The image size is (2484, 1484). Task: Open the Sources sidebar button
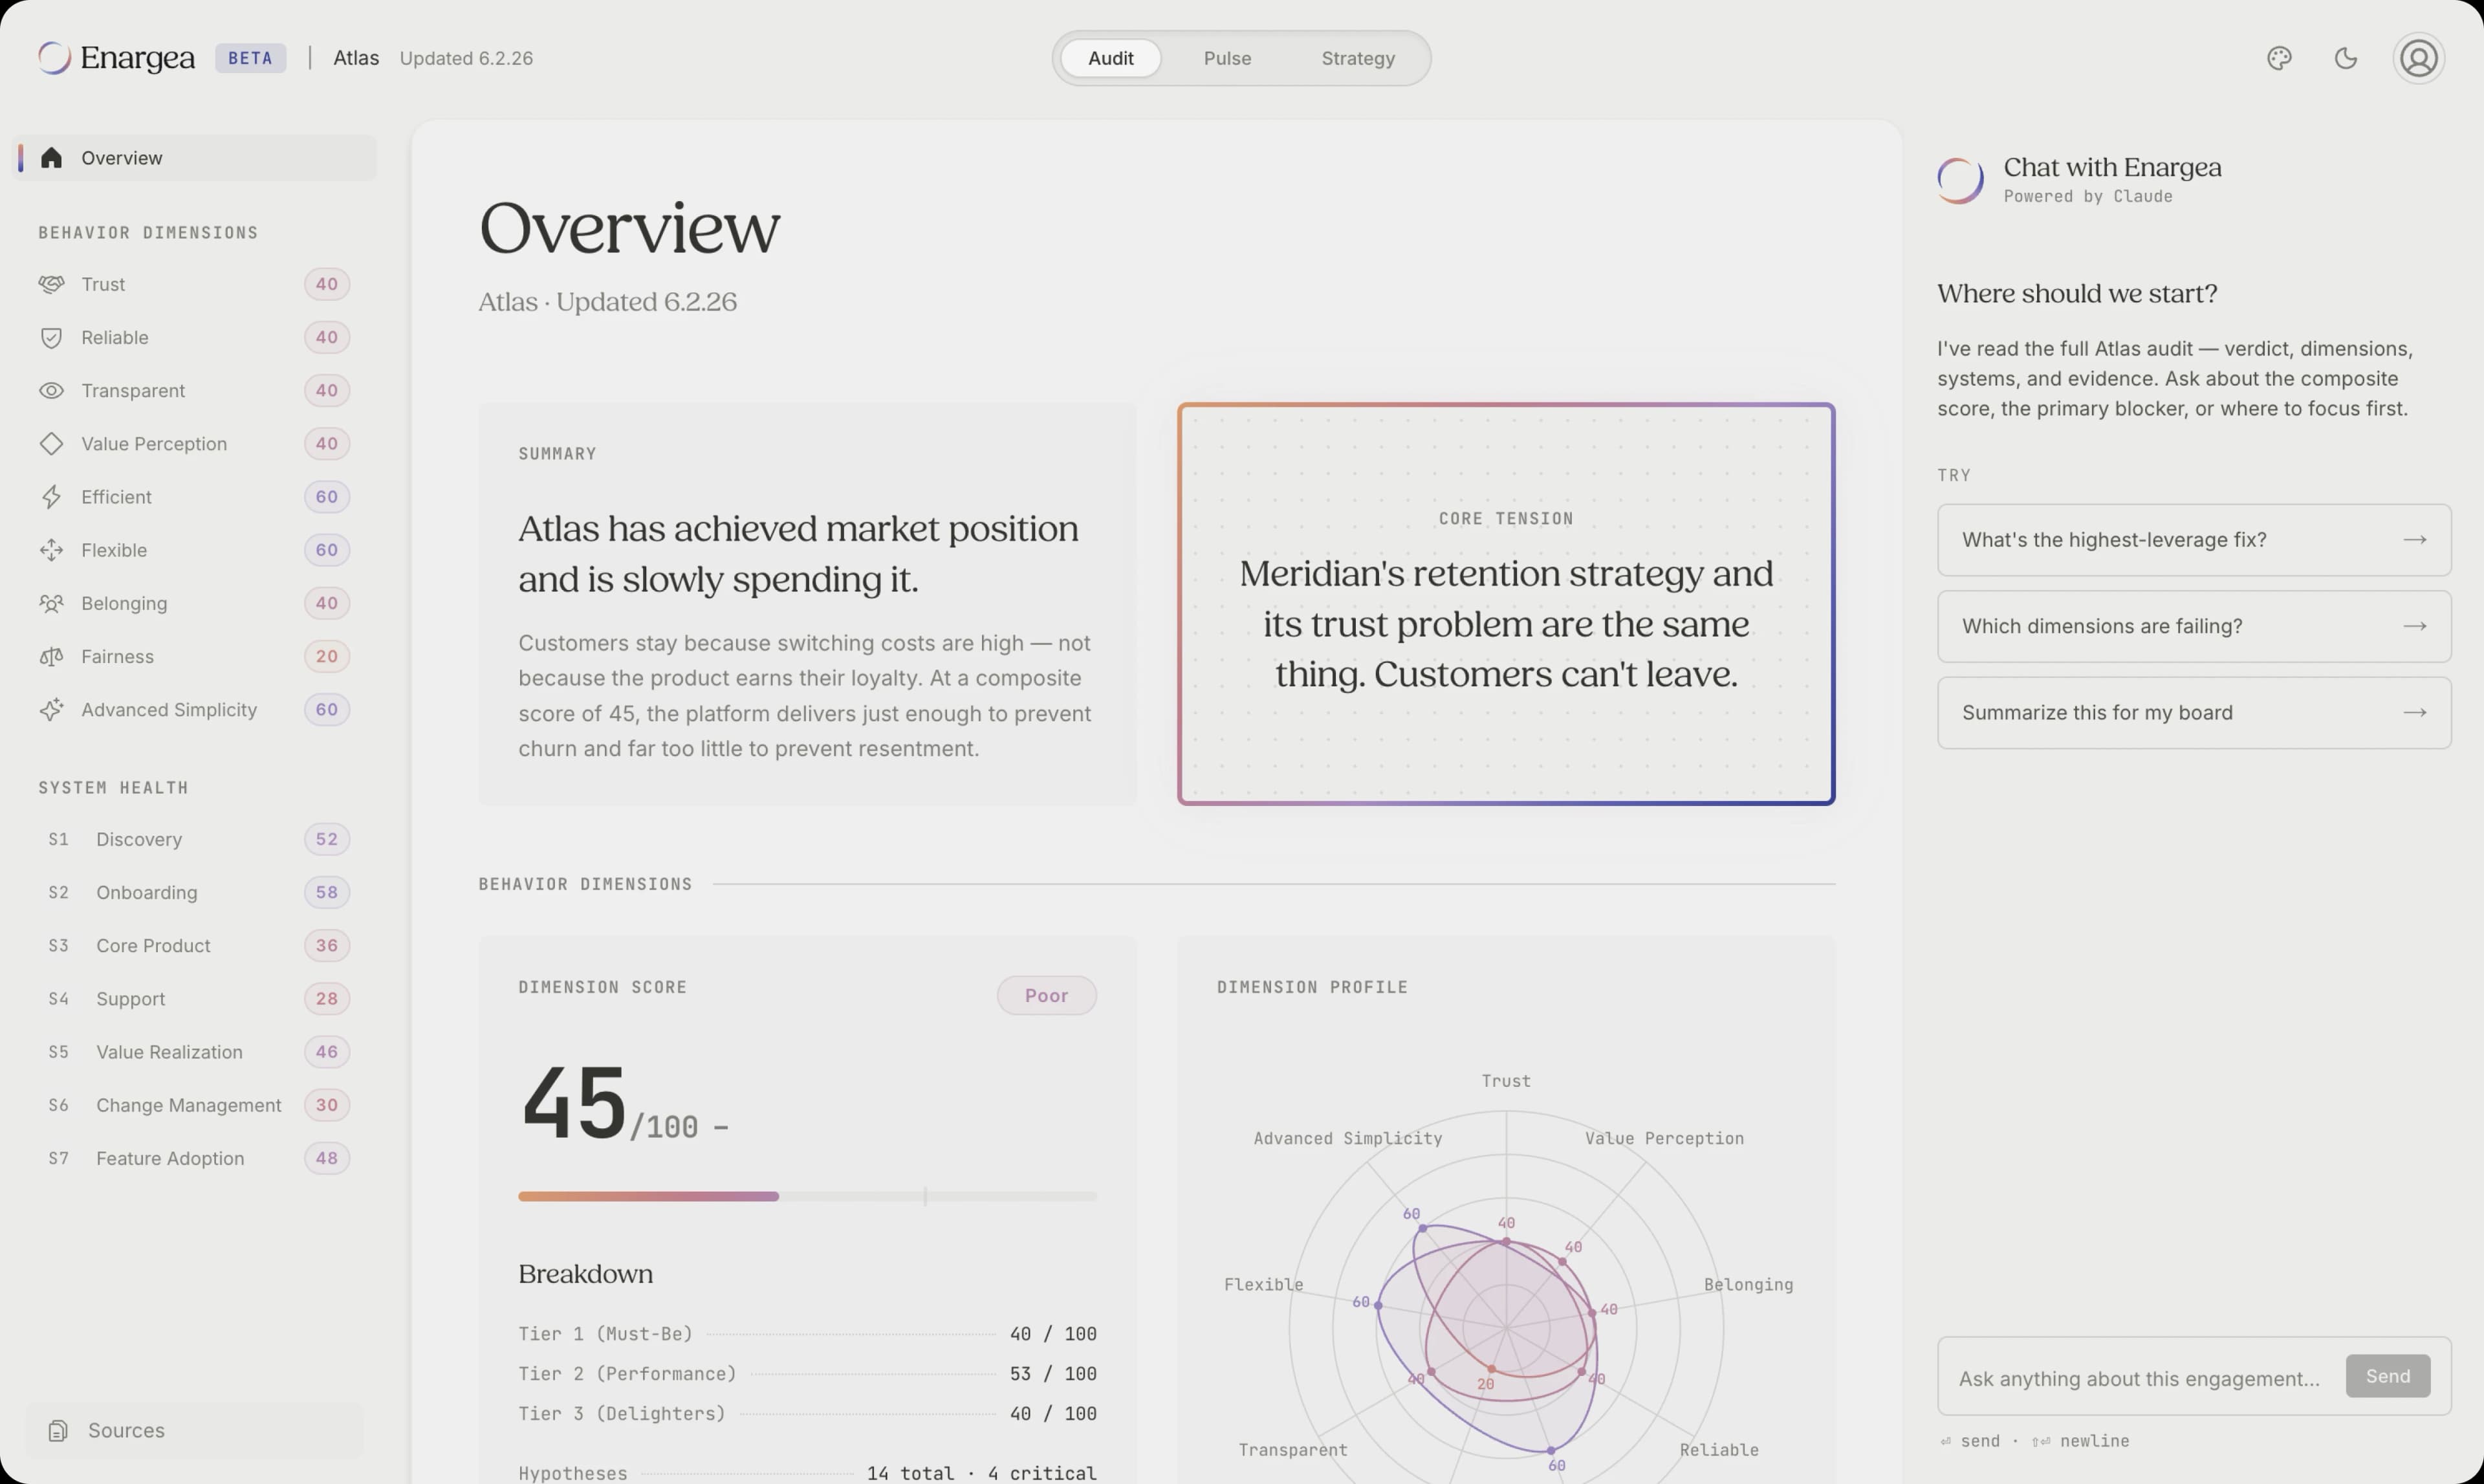tap(194, 1431)
